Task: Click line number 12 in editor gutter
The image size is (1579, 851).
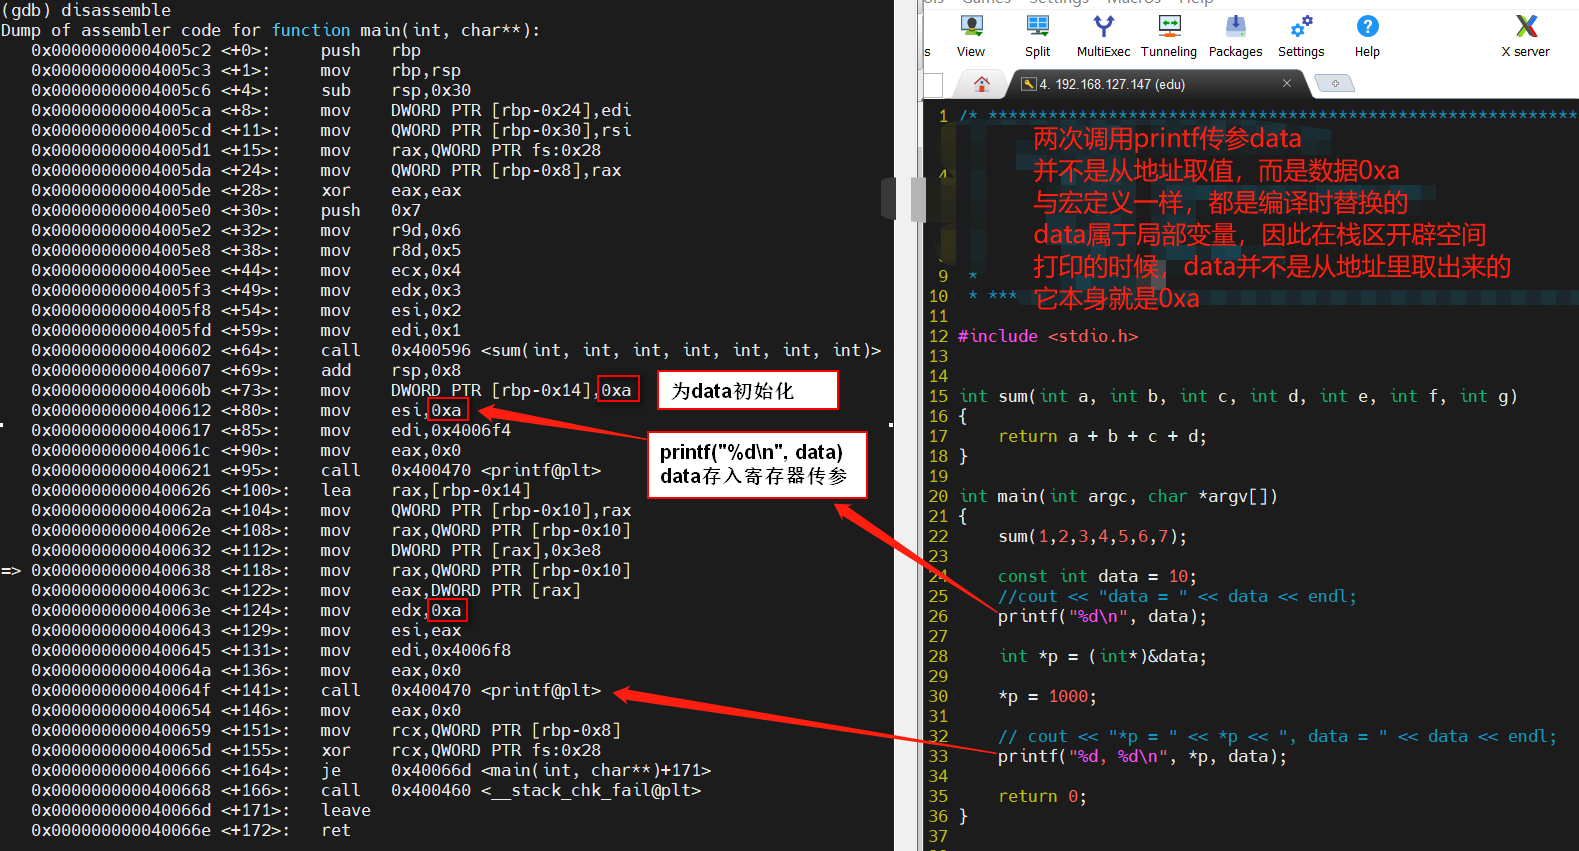Action: pos(938,336)
